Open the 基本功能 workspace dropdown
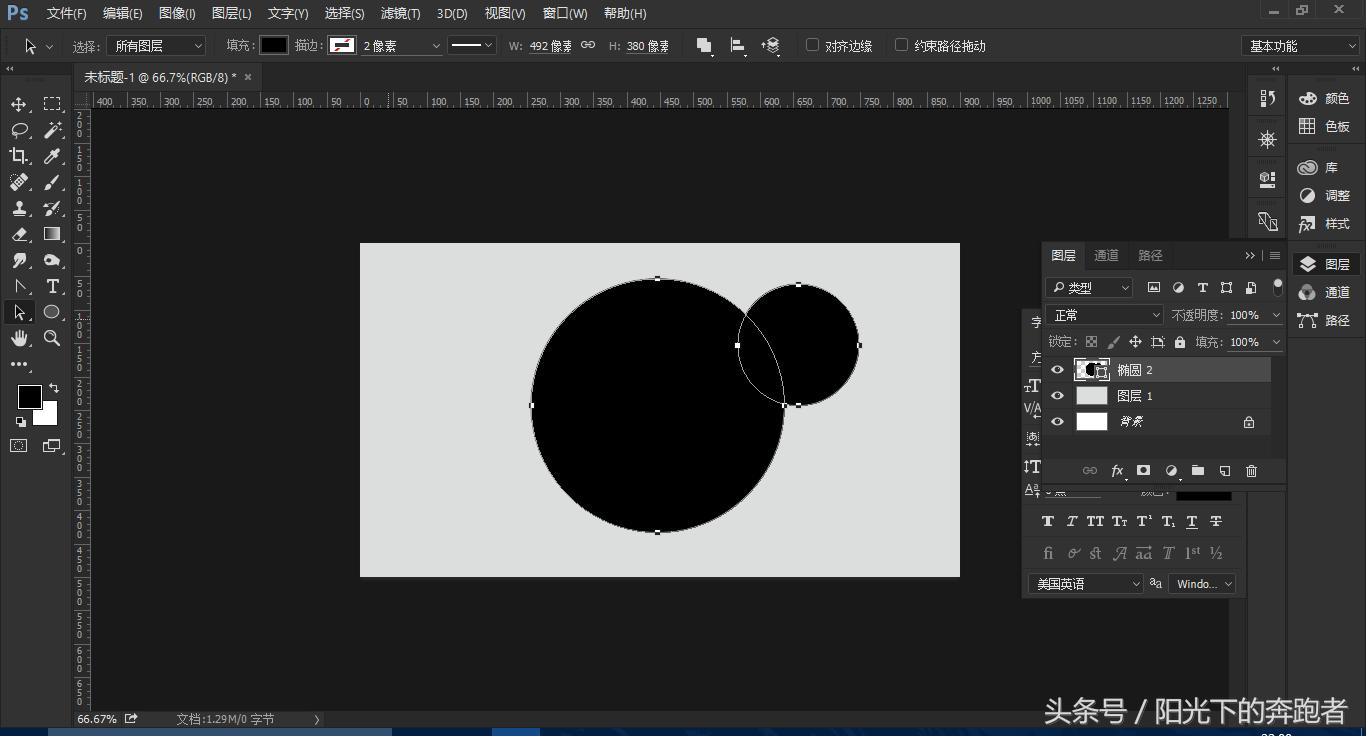Screen dimensions: 1366x736 1300,46
